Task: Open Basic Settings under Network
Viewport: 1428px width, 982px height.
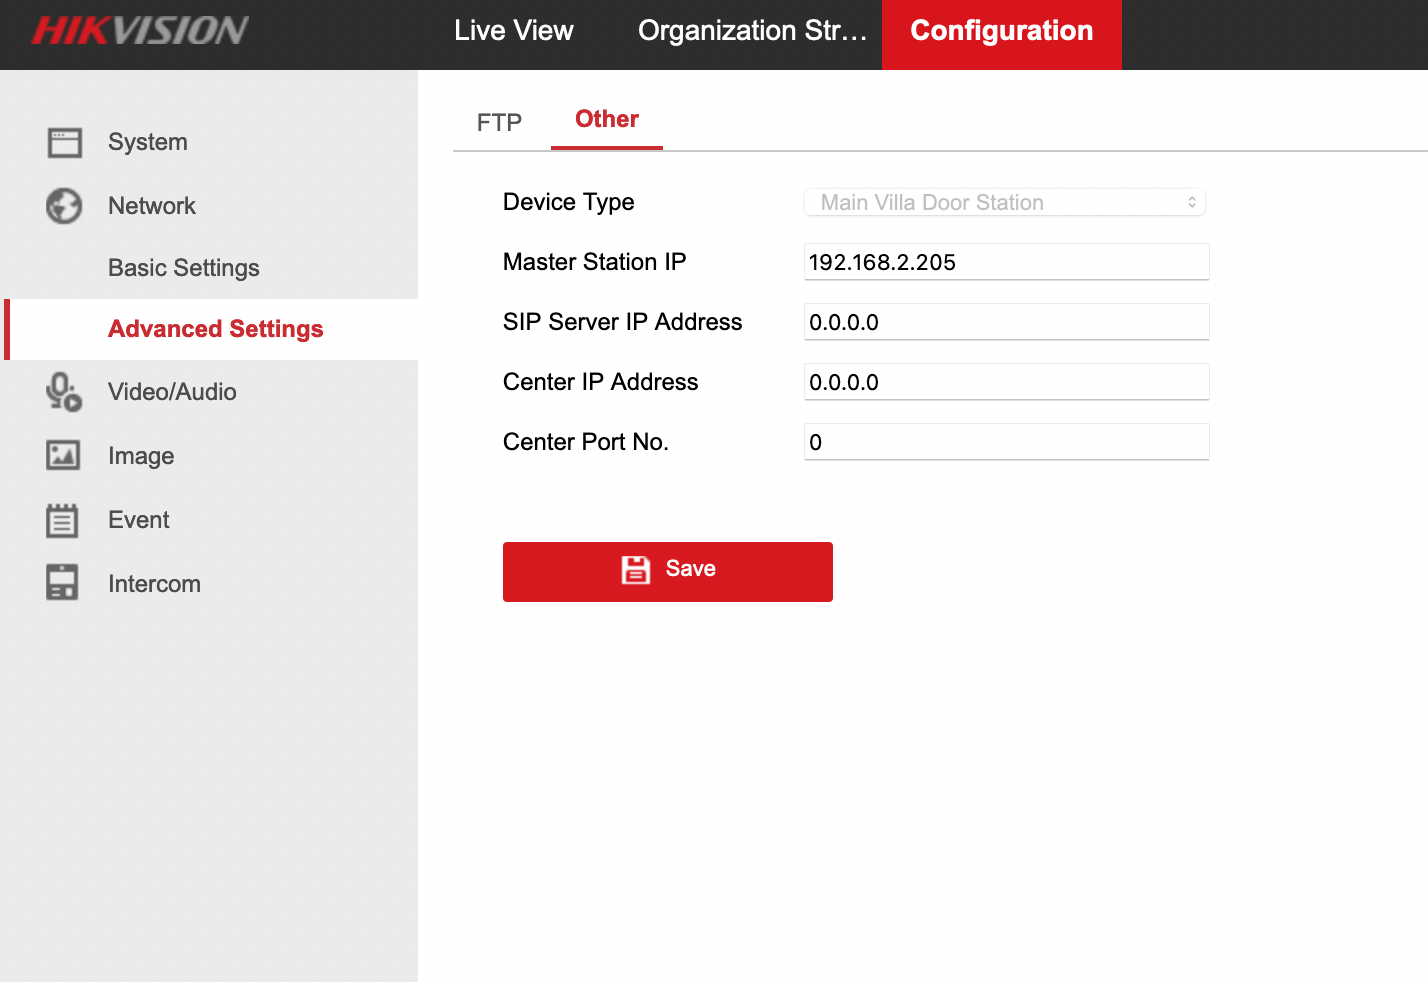Action: tap(184, 268)
